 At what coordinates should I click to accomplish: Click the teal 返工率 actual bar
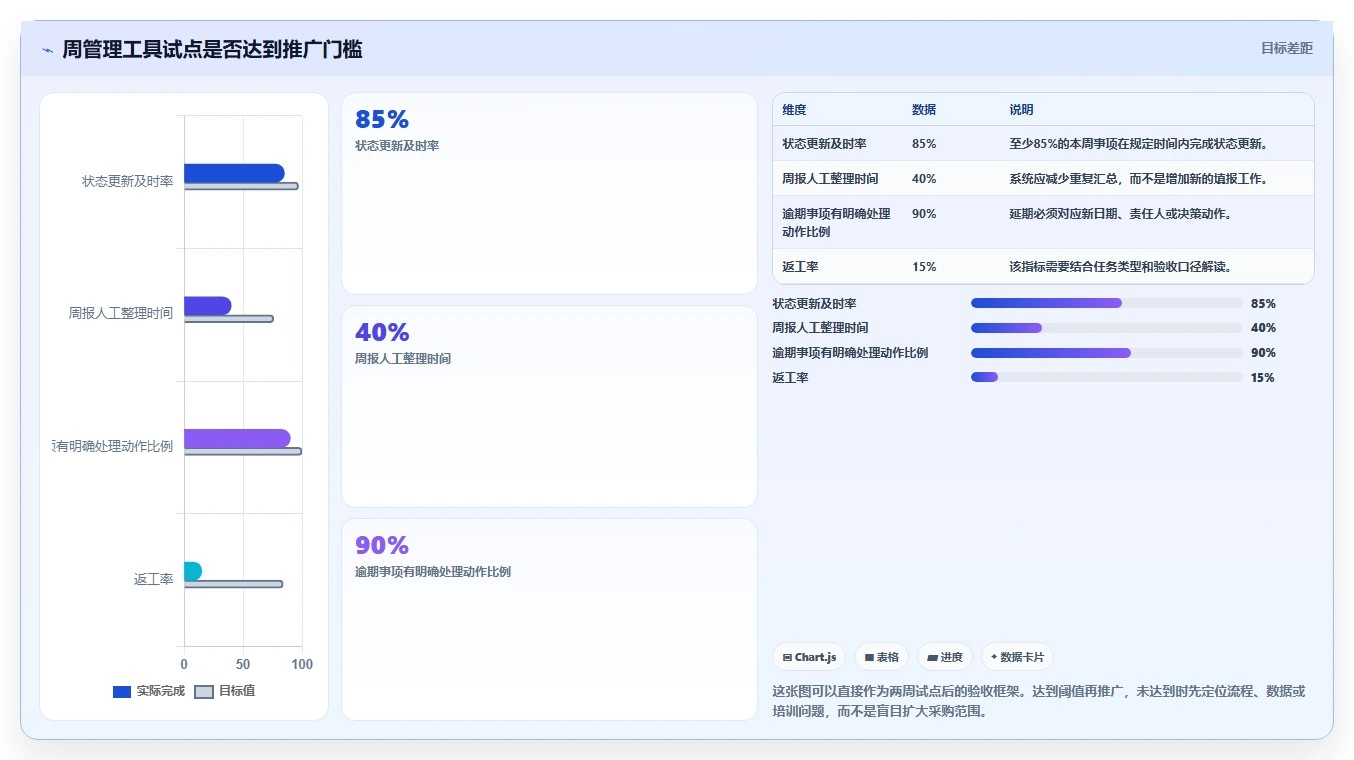(x=193, y=571)
